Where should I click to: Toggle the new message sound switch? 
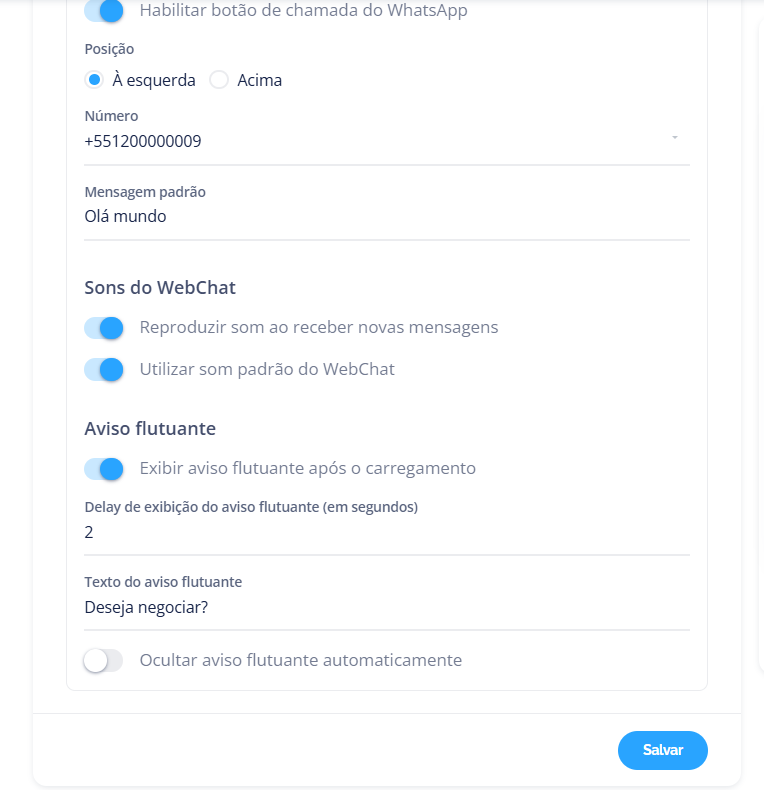(104, 328)
